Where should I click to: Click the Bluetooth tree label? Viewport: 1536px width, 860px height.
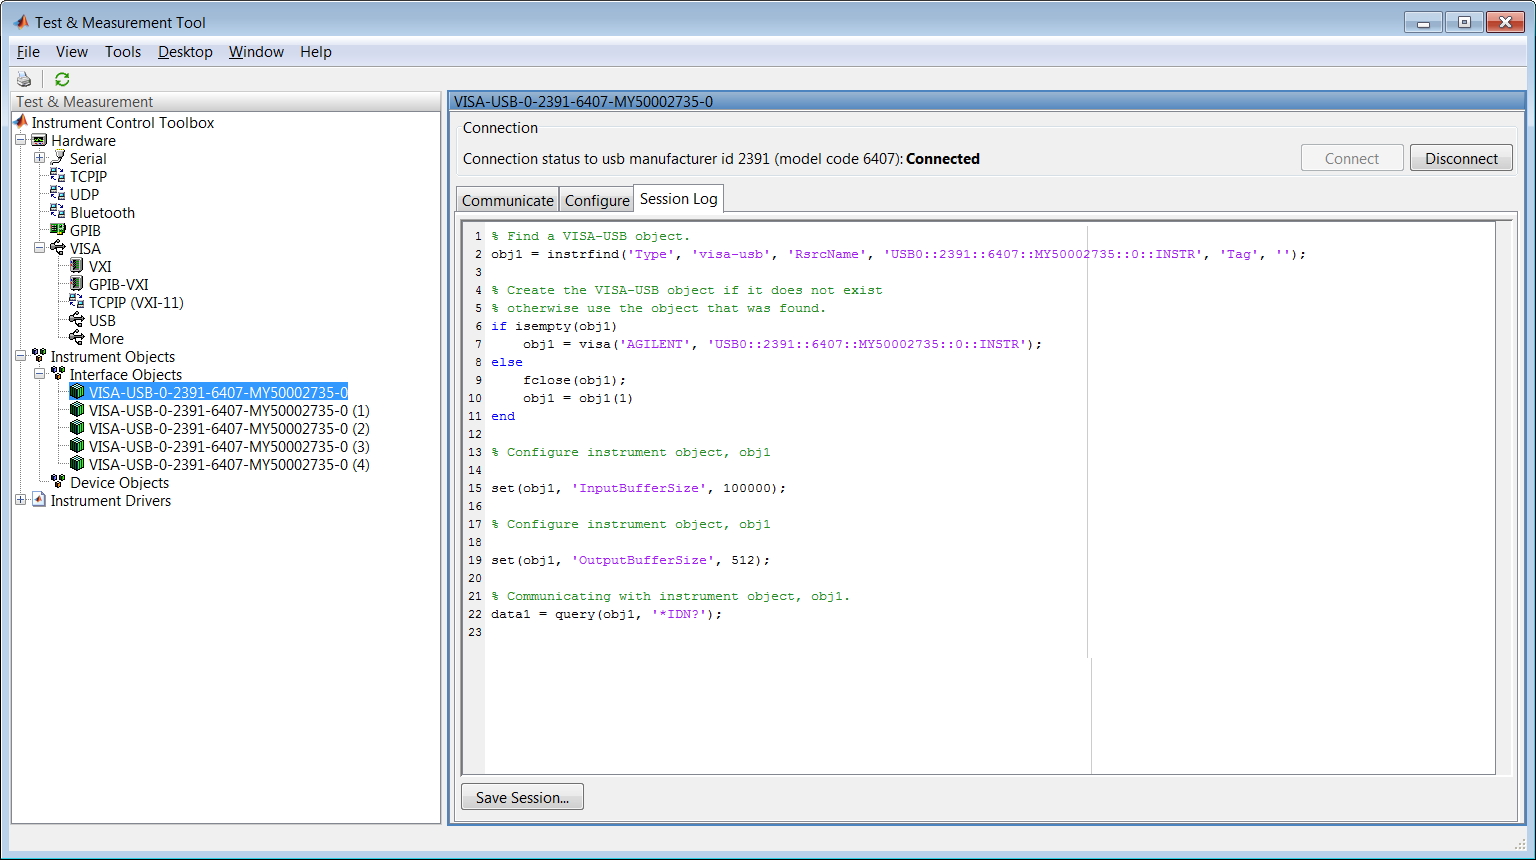click(x=102, y=212)
